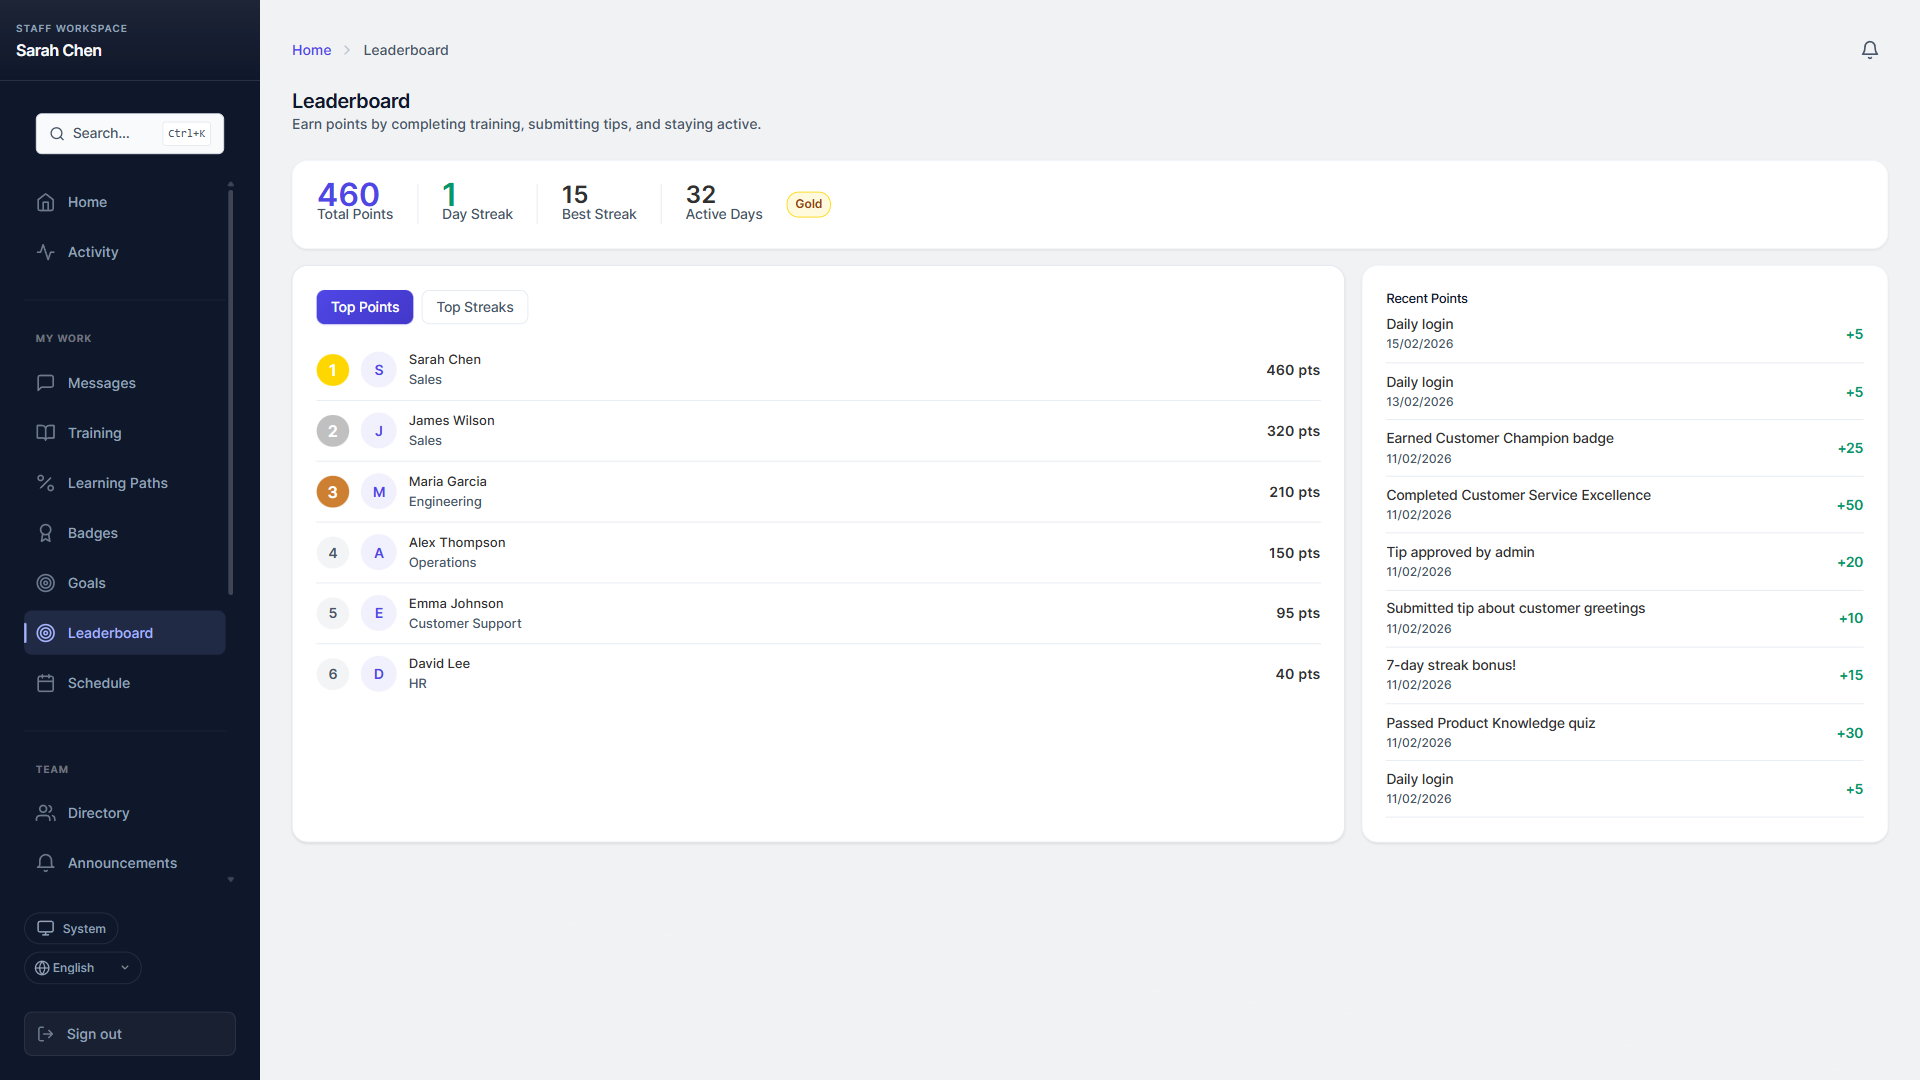Image resolution: width=1920 pixels, height=1080 pixels.
Task: Click the notification bell icon
Action: tap(1869, 50)
